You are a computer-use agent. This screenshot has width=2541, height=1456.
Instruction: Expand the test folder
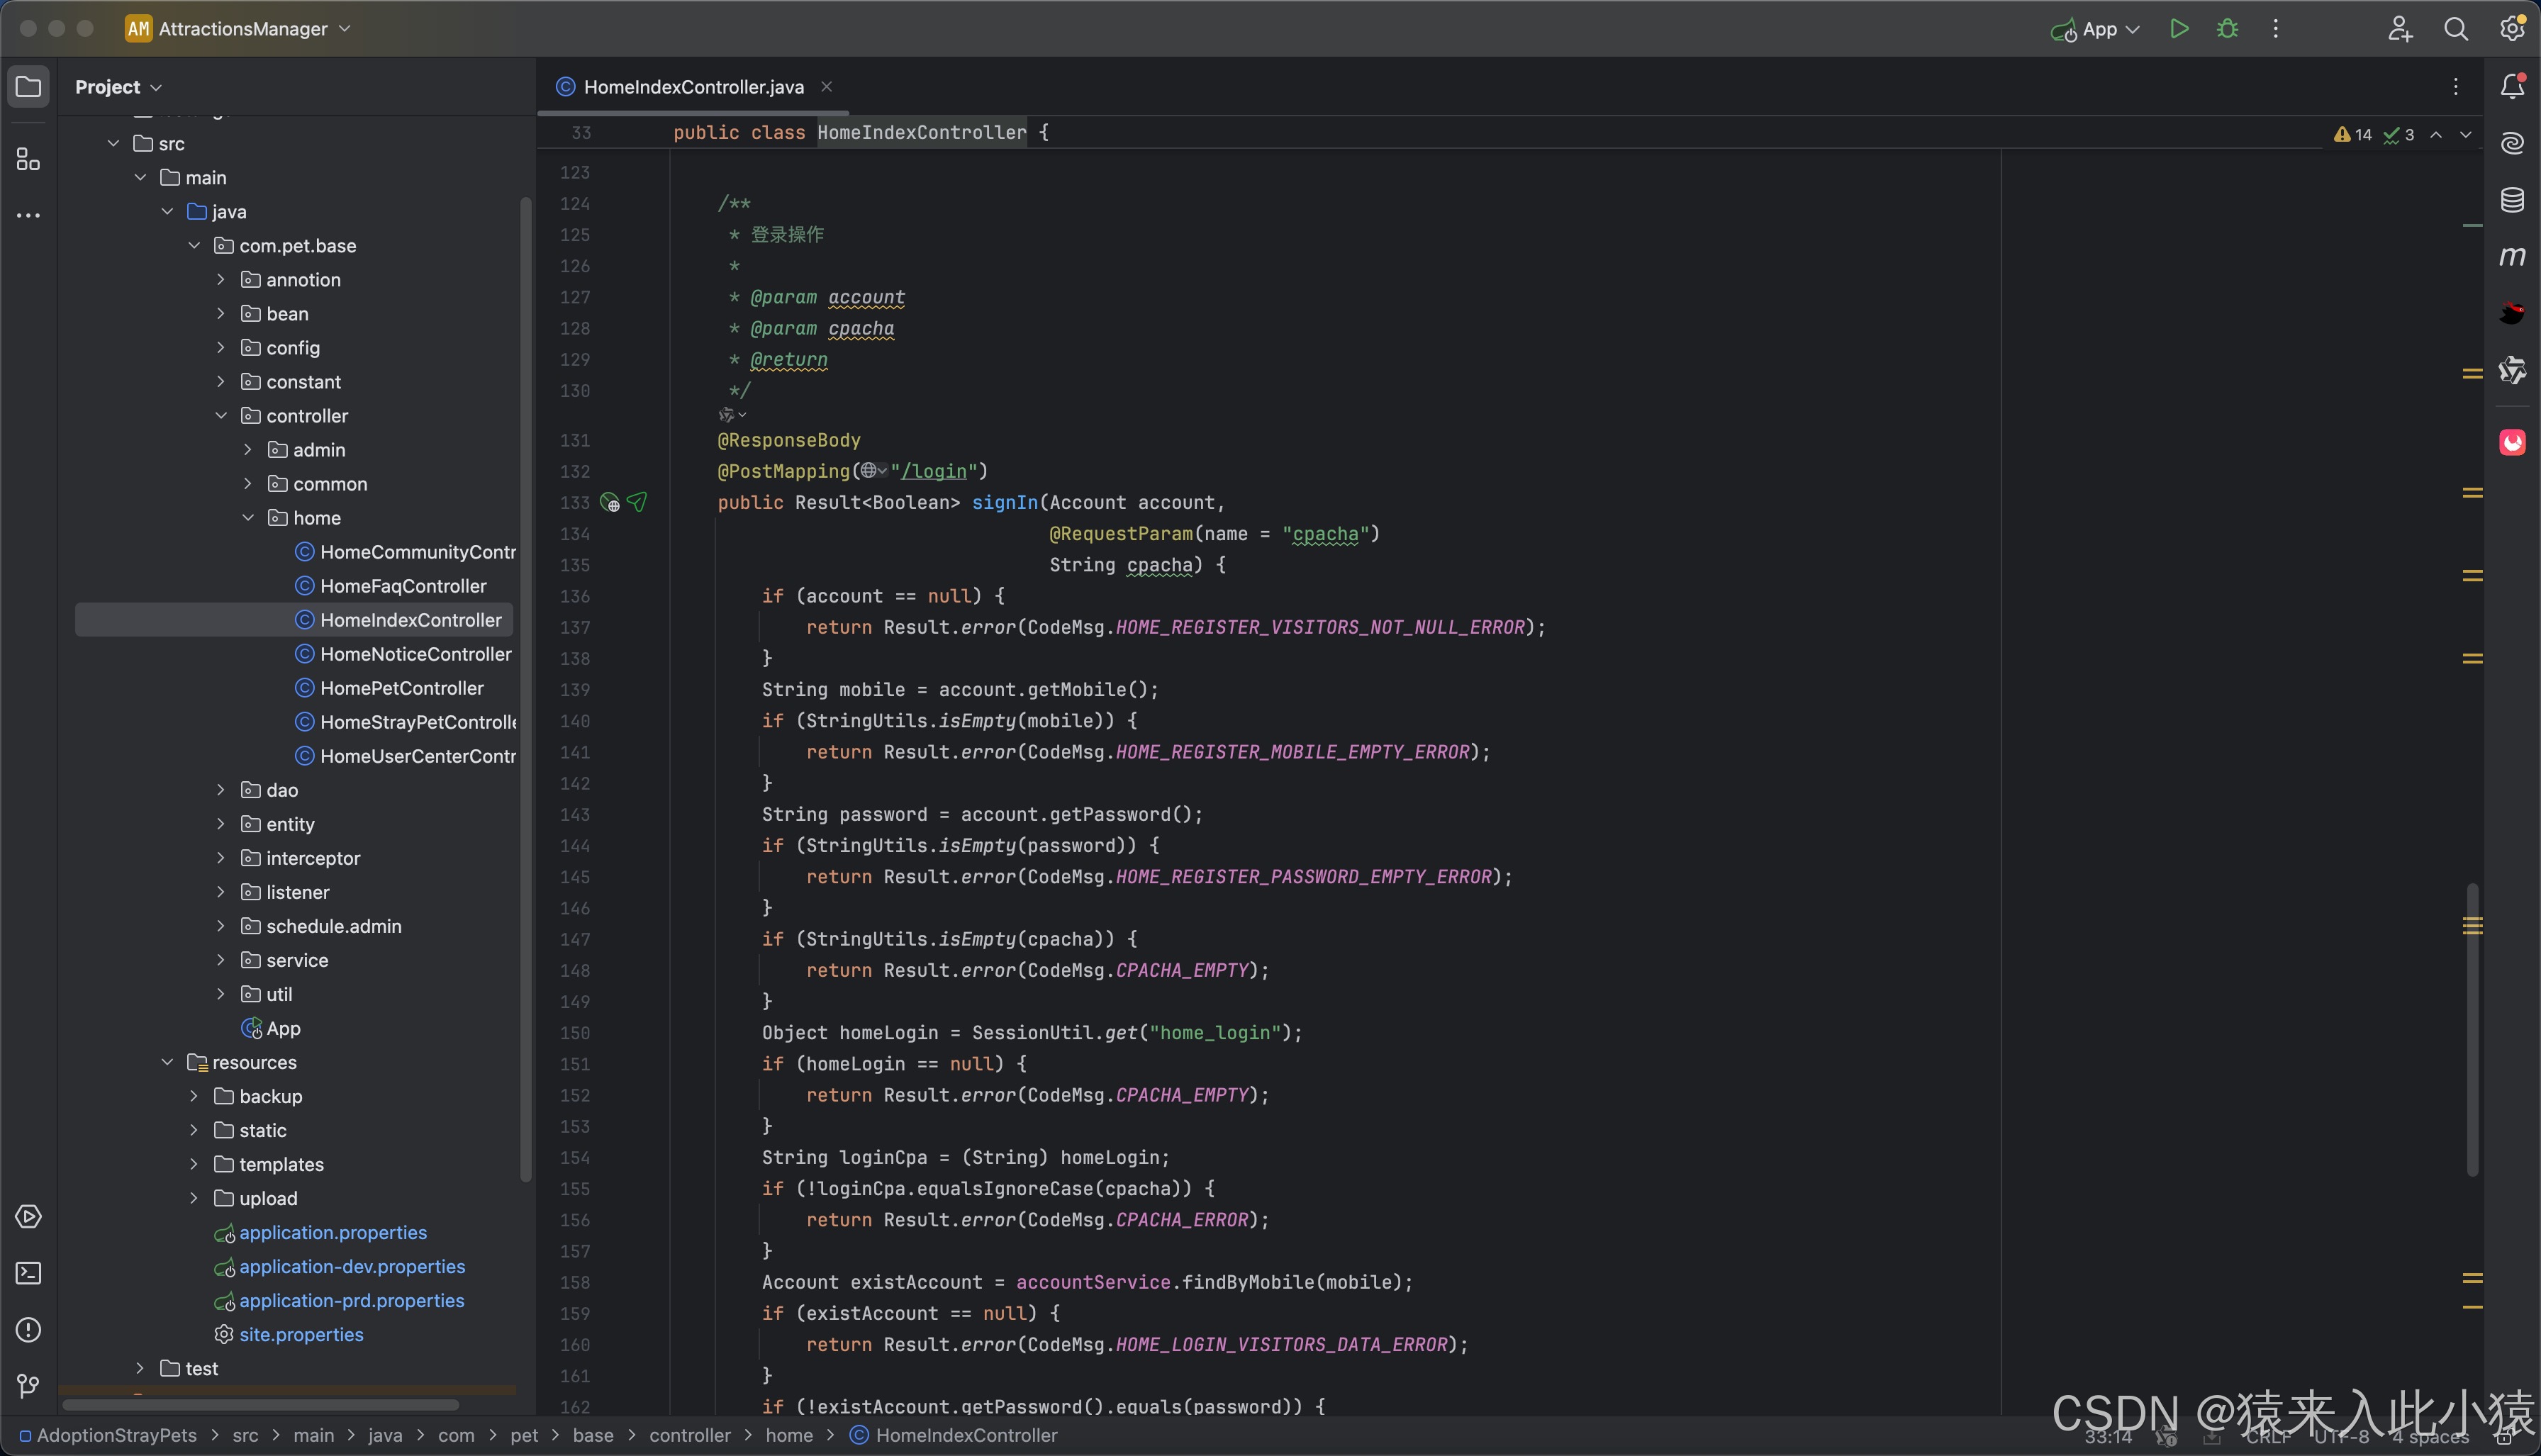(x=140, y=1369)
